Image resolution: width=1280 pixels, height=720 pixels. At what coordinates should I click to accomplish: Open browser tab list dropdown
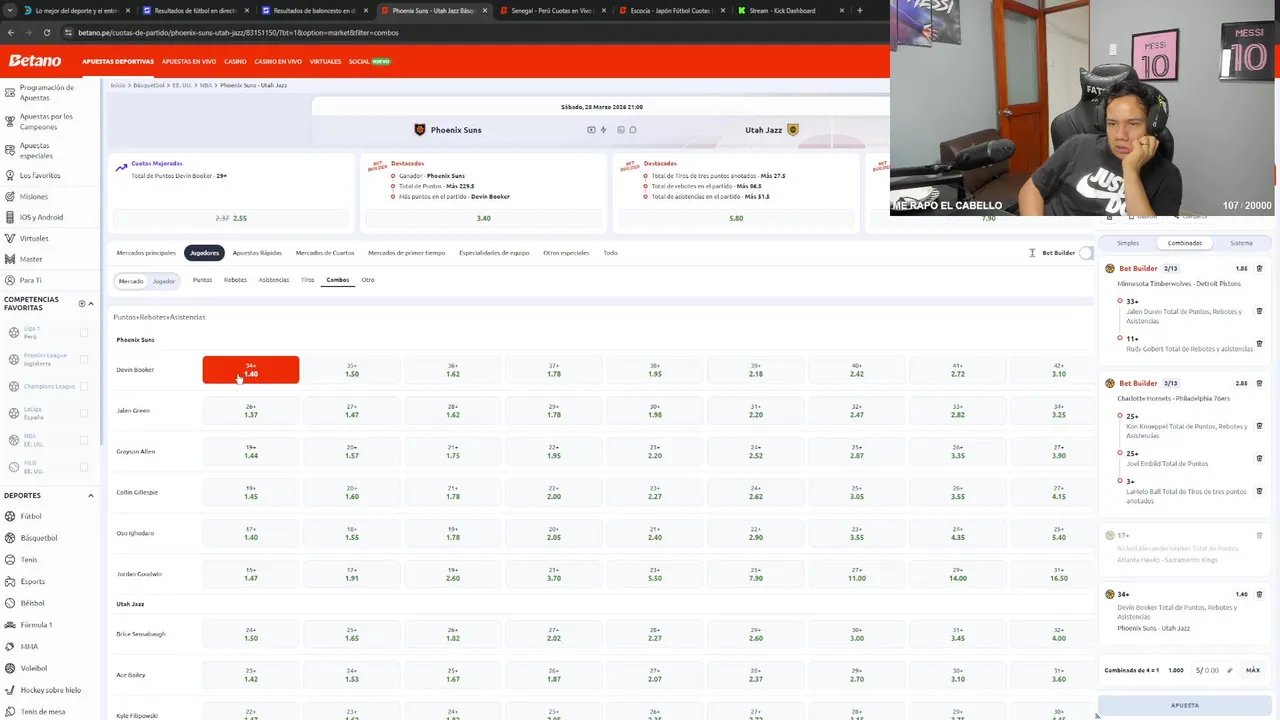click(10, 11)
